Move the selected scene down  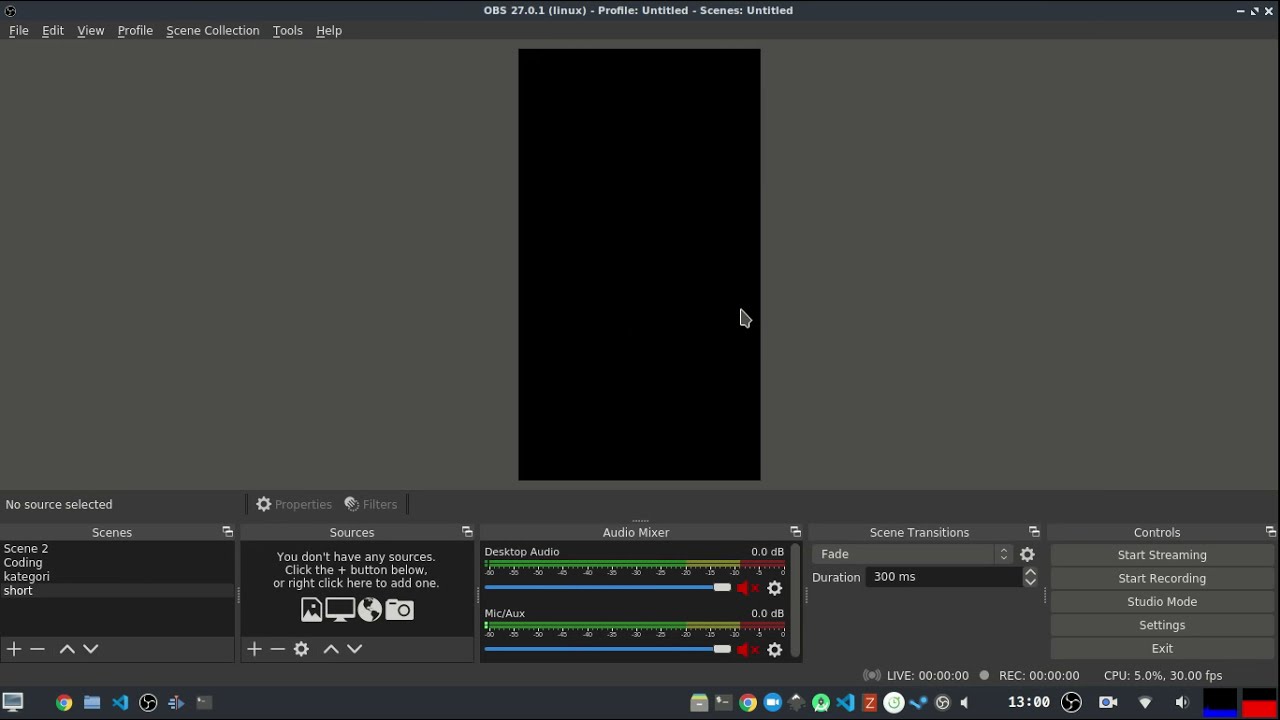click(x=91, y=649)
